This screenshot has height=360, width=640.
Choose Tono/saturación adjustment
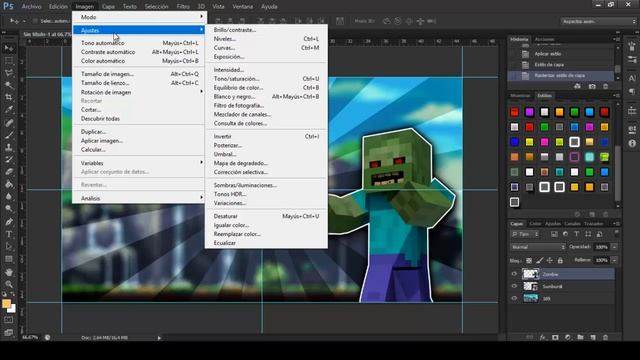click(x=266, y=78)
